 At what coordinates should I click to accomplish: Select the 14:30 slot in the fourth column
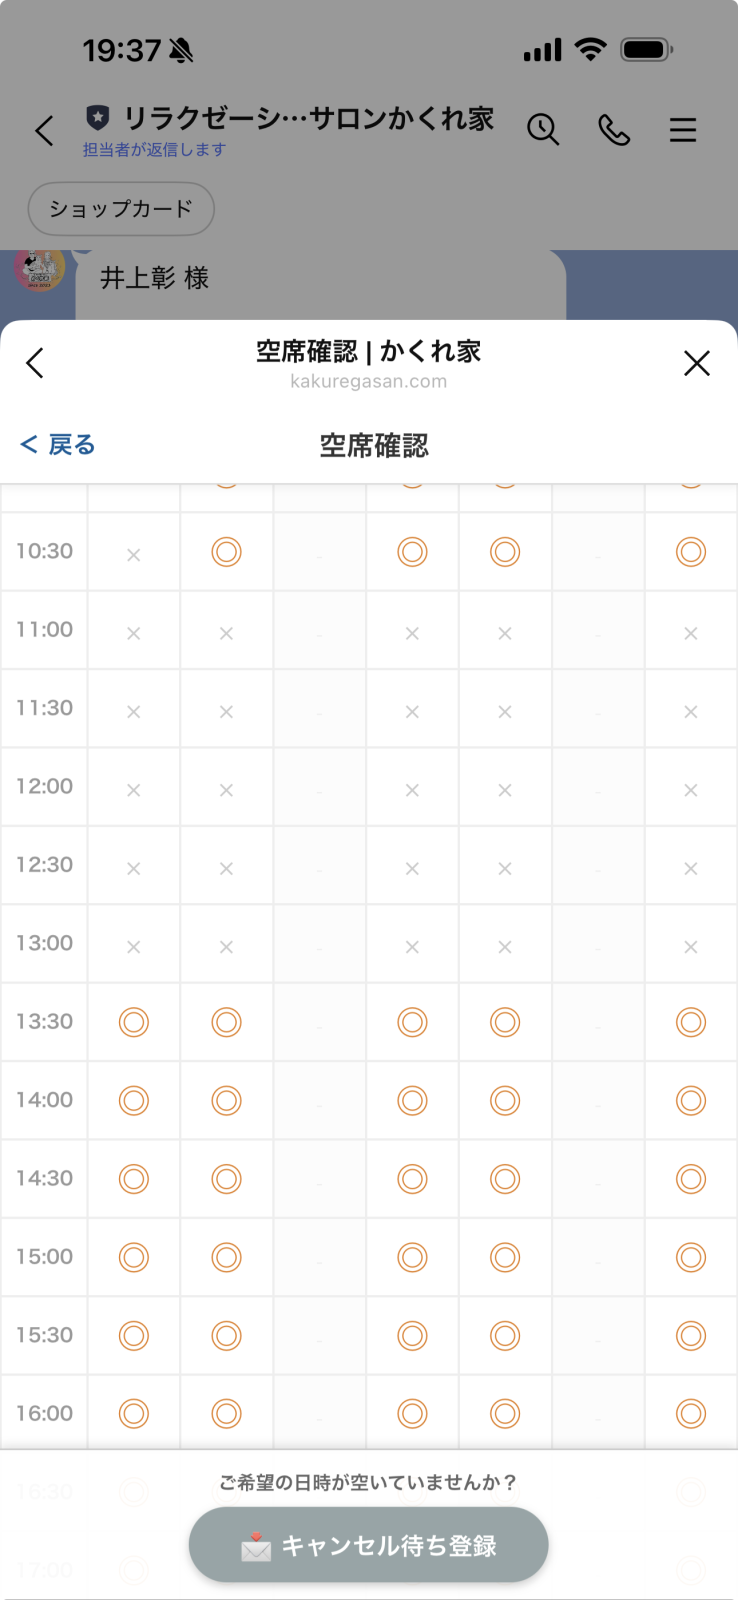pos(412,1179)
